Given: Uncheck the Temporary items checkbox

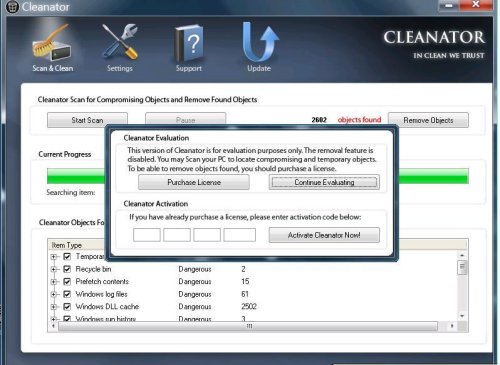Looking at the screenshot, I should (67, 256).
